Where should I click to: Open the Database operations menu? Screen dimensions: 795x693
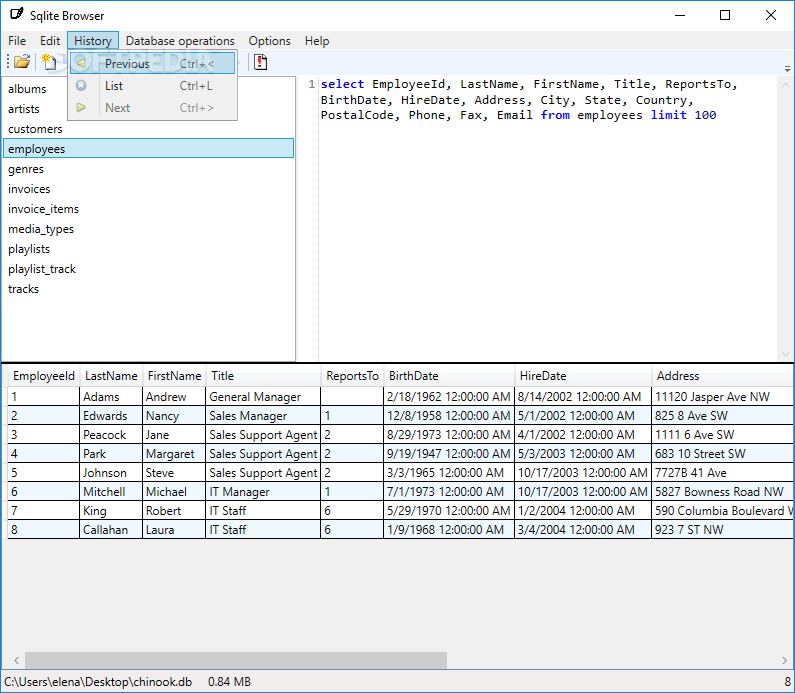coord(180,41)
